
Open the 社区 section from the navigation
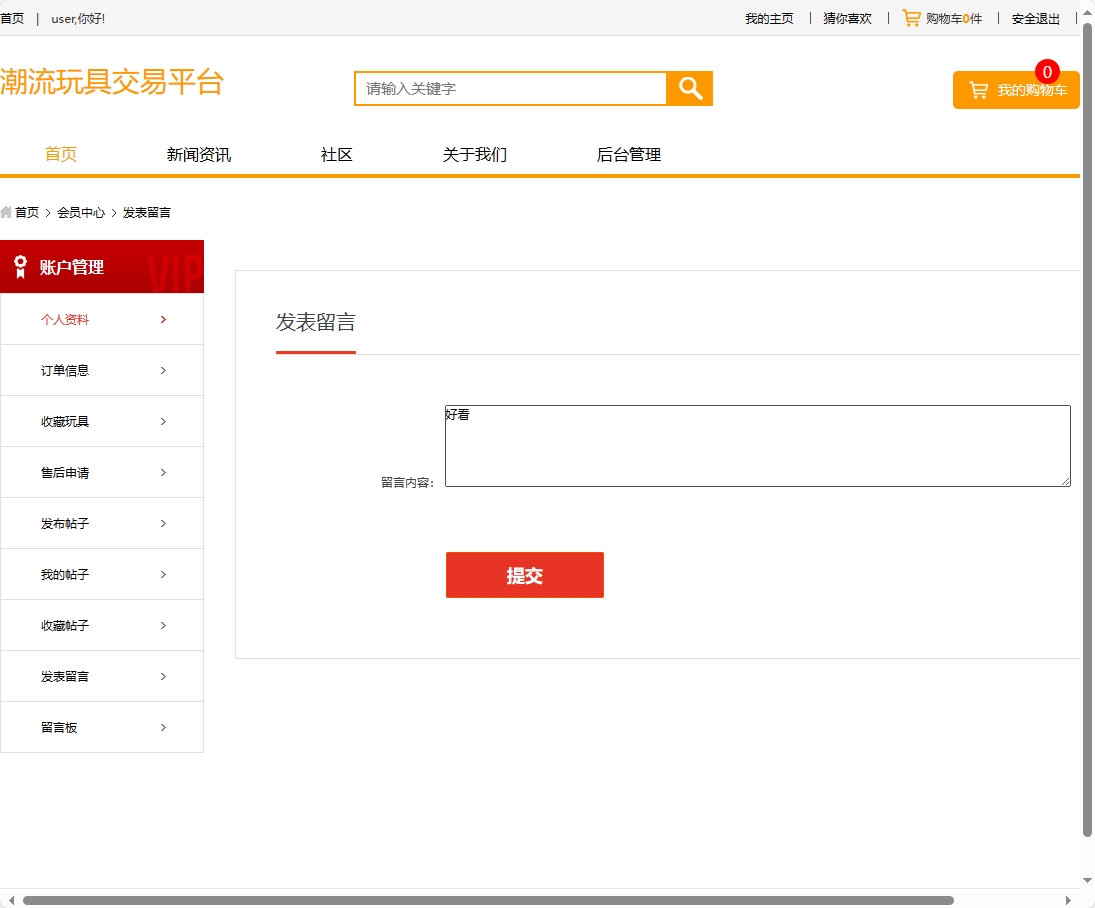tap(336, 155)
